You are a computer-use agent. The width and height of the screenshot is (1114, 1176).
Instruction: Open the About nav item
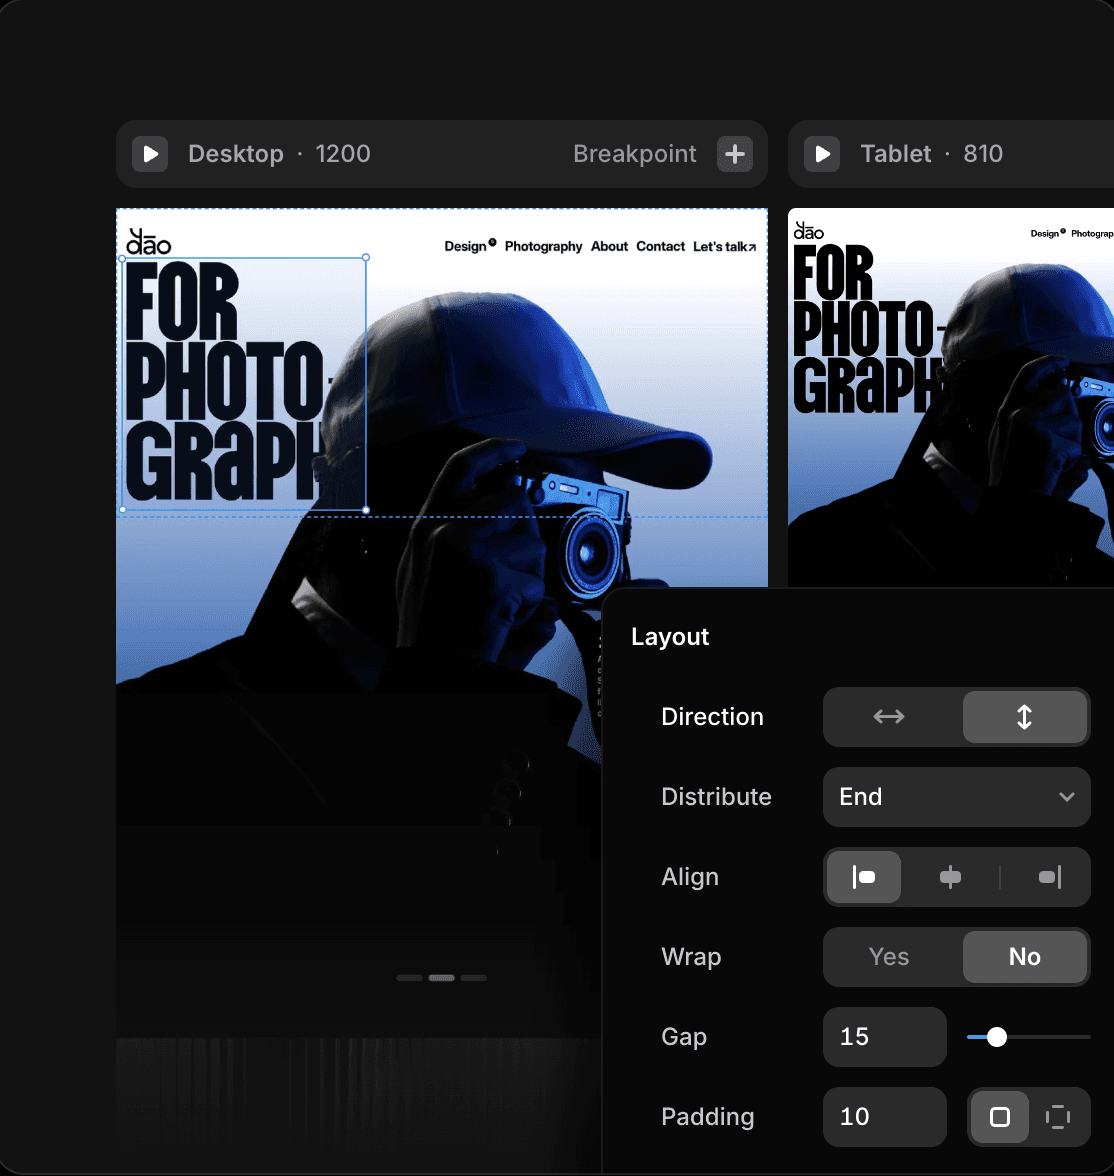point(609,246)
